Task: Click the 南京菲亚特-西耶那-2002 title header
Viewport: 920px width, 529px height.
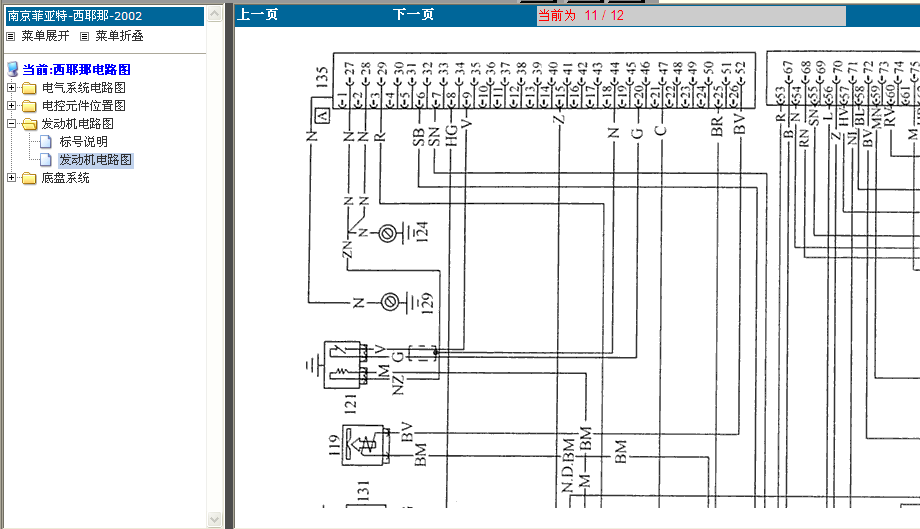Action: pos(104,16)
